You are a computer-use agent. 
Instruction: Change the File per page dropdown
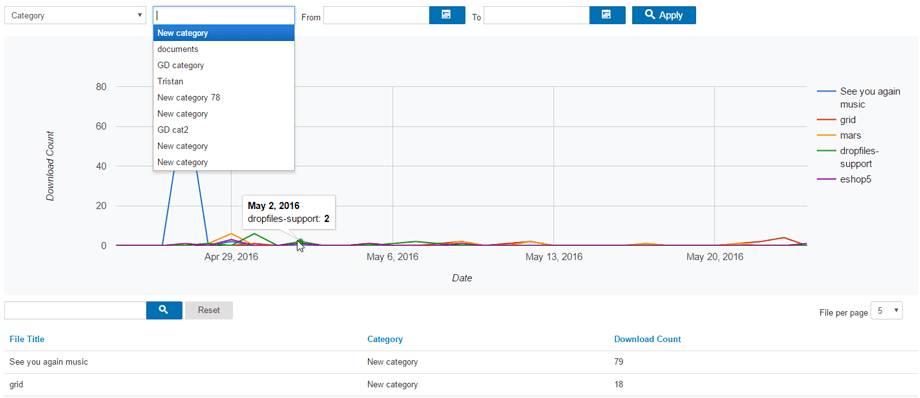(887, 311)
